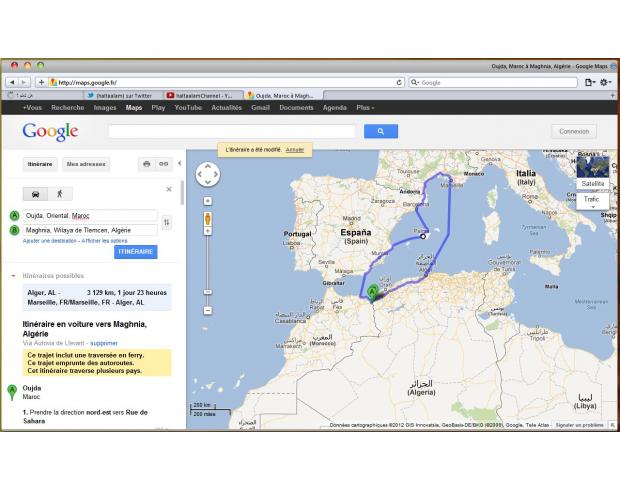Swap start and destination arrows icon
The image size is (620, 490).
[x=166, y=222]
